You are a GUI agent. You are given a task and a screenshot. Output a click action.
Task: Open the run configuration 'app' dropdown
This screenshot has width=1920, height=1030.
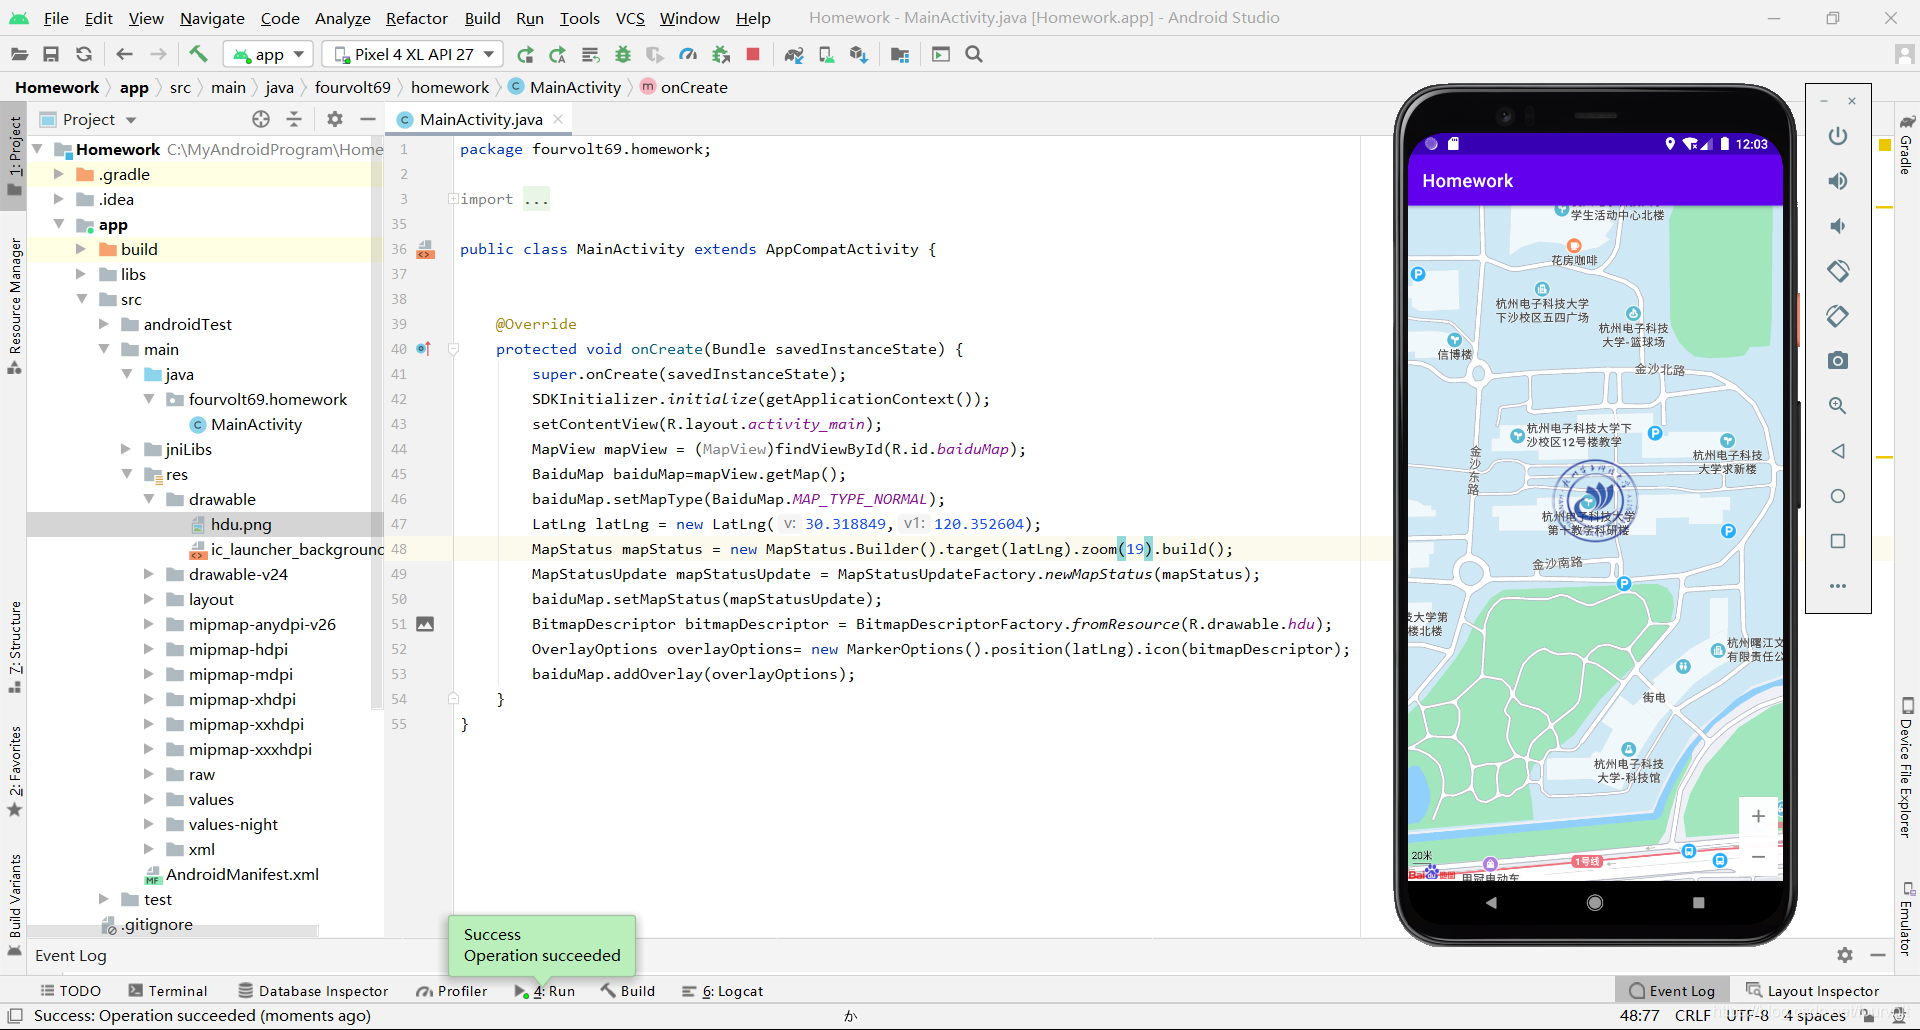pyautogui.click(x=269, y=54)
